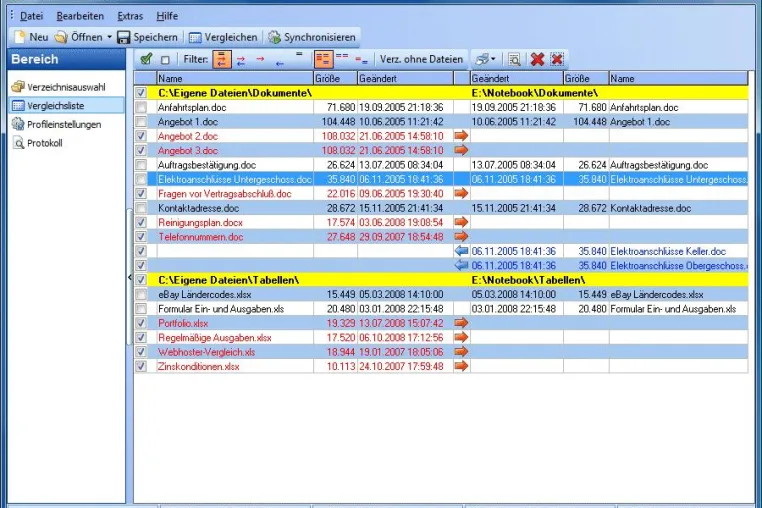Click the orange copy arrow for Angebot 2.doc
The width and height of the screenshot is (762, 508).
coord(461,136)
